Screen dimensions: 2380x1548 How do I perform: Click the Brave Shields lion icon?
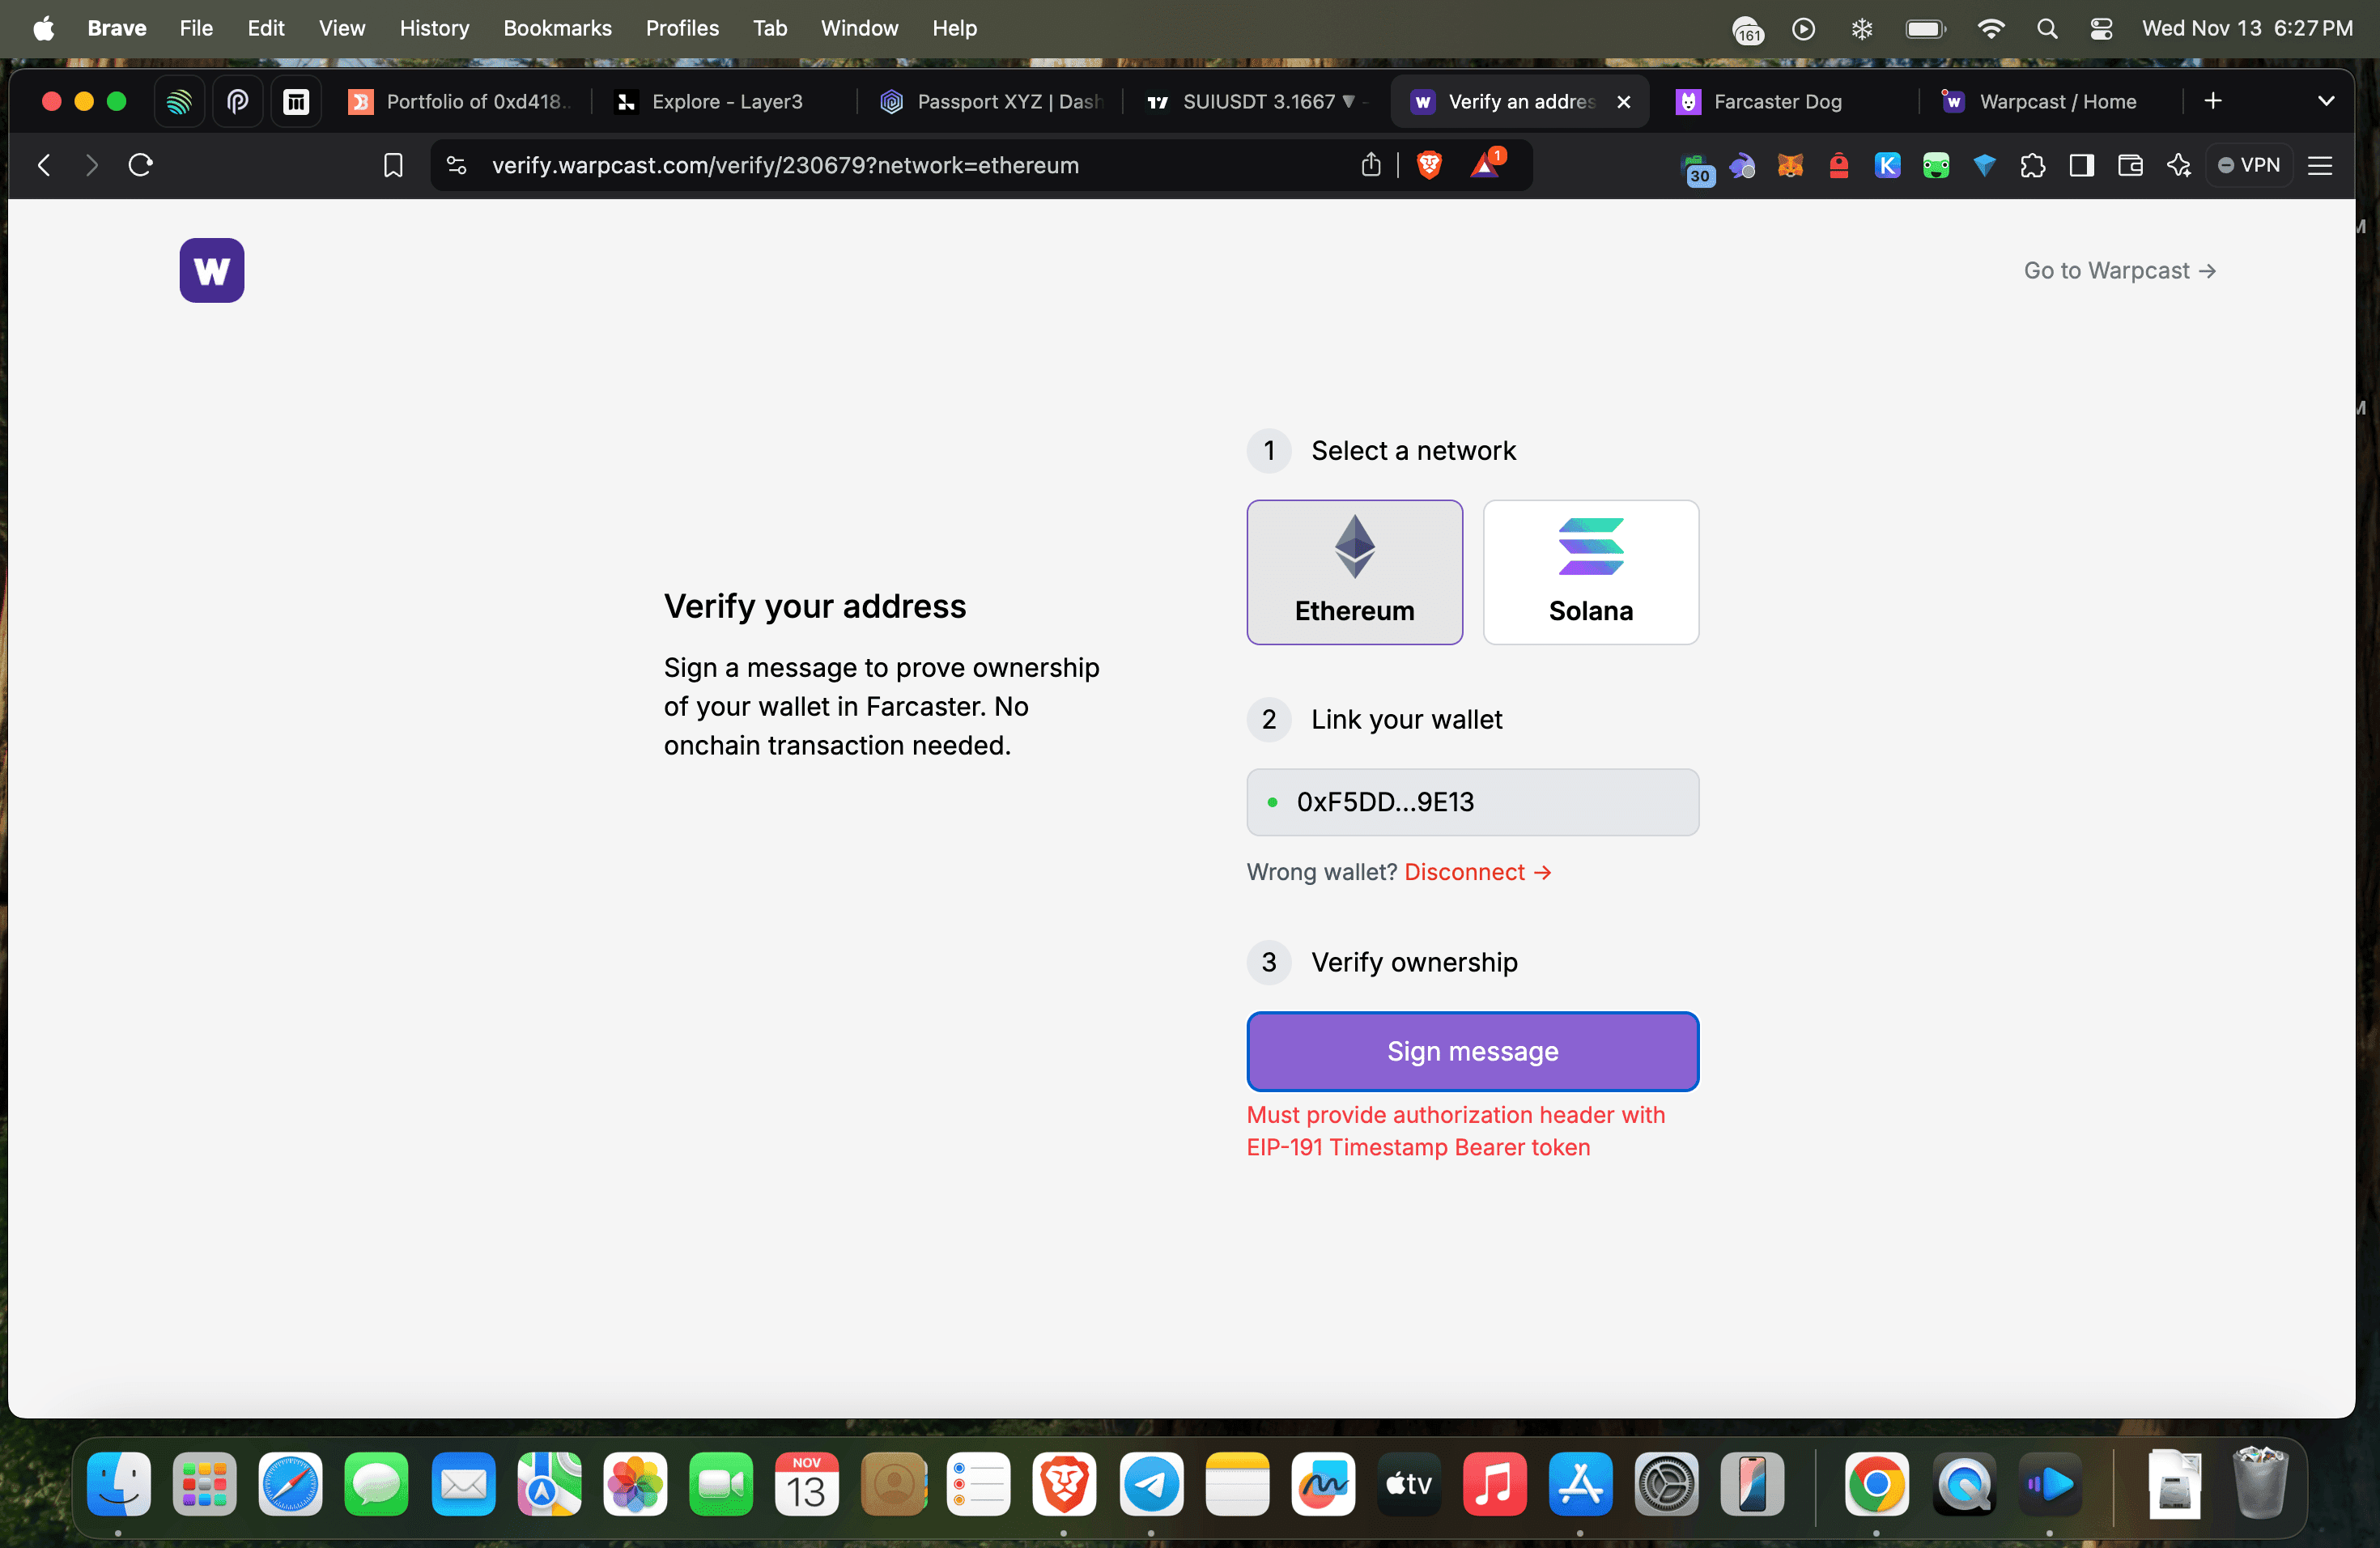[x=1429, y=165]
